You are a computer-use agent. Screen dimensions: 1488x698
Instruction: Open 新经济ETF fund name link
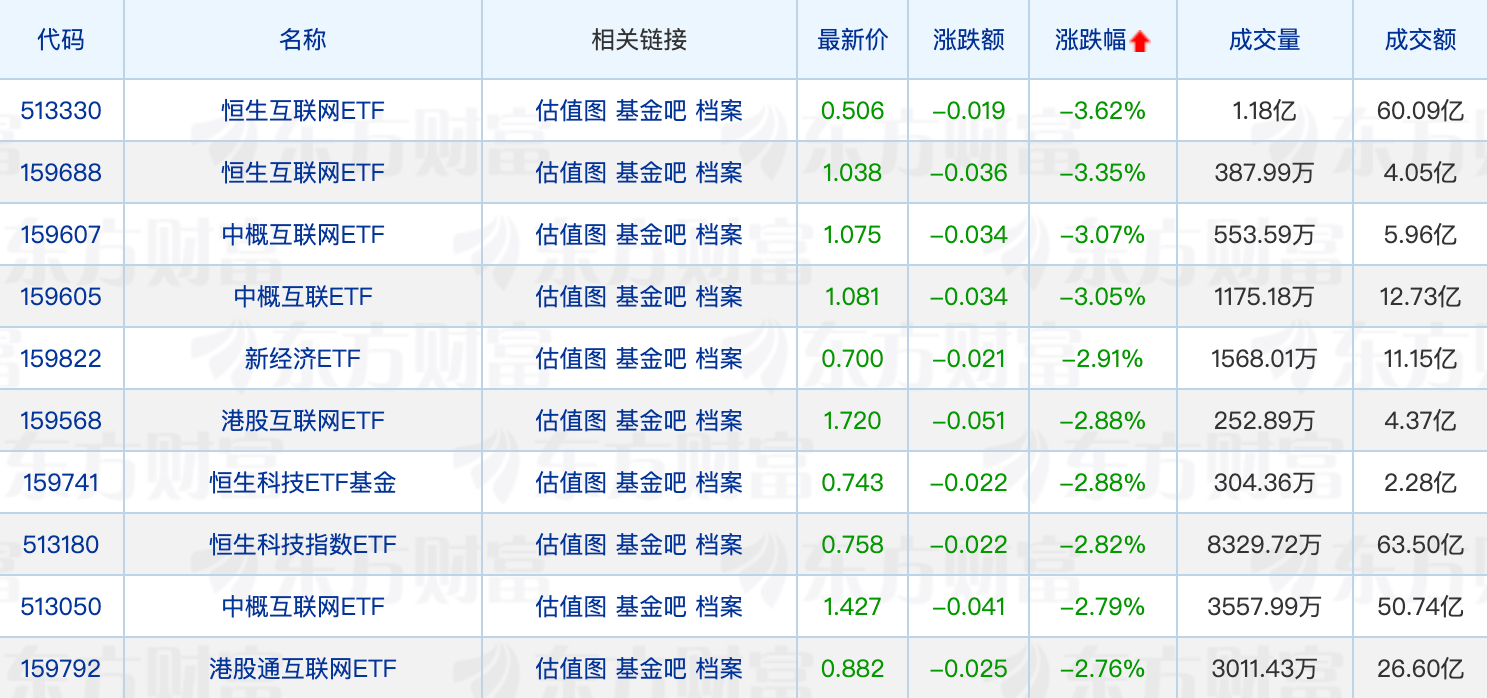click(303, 359)
